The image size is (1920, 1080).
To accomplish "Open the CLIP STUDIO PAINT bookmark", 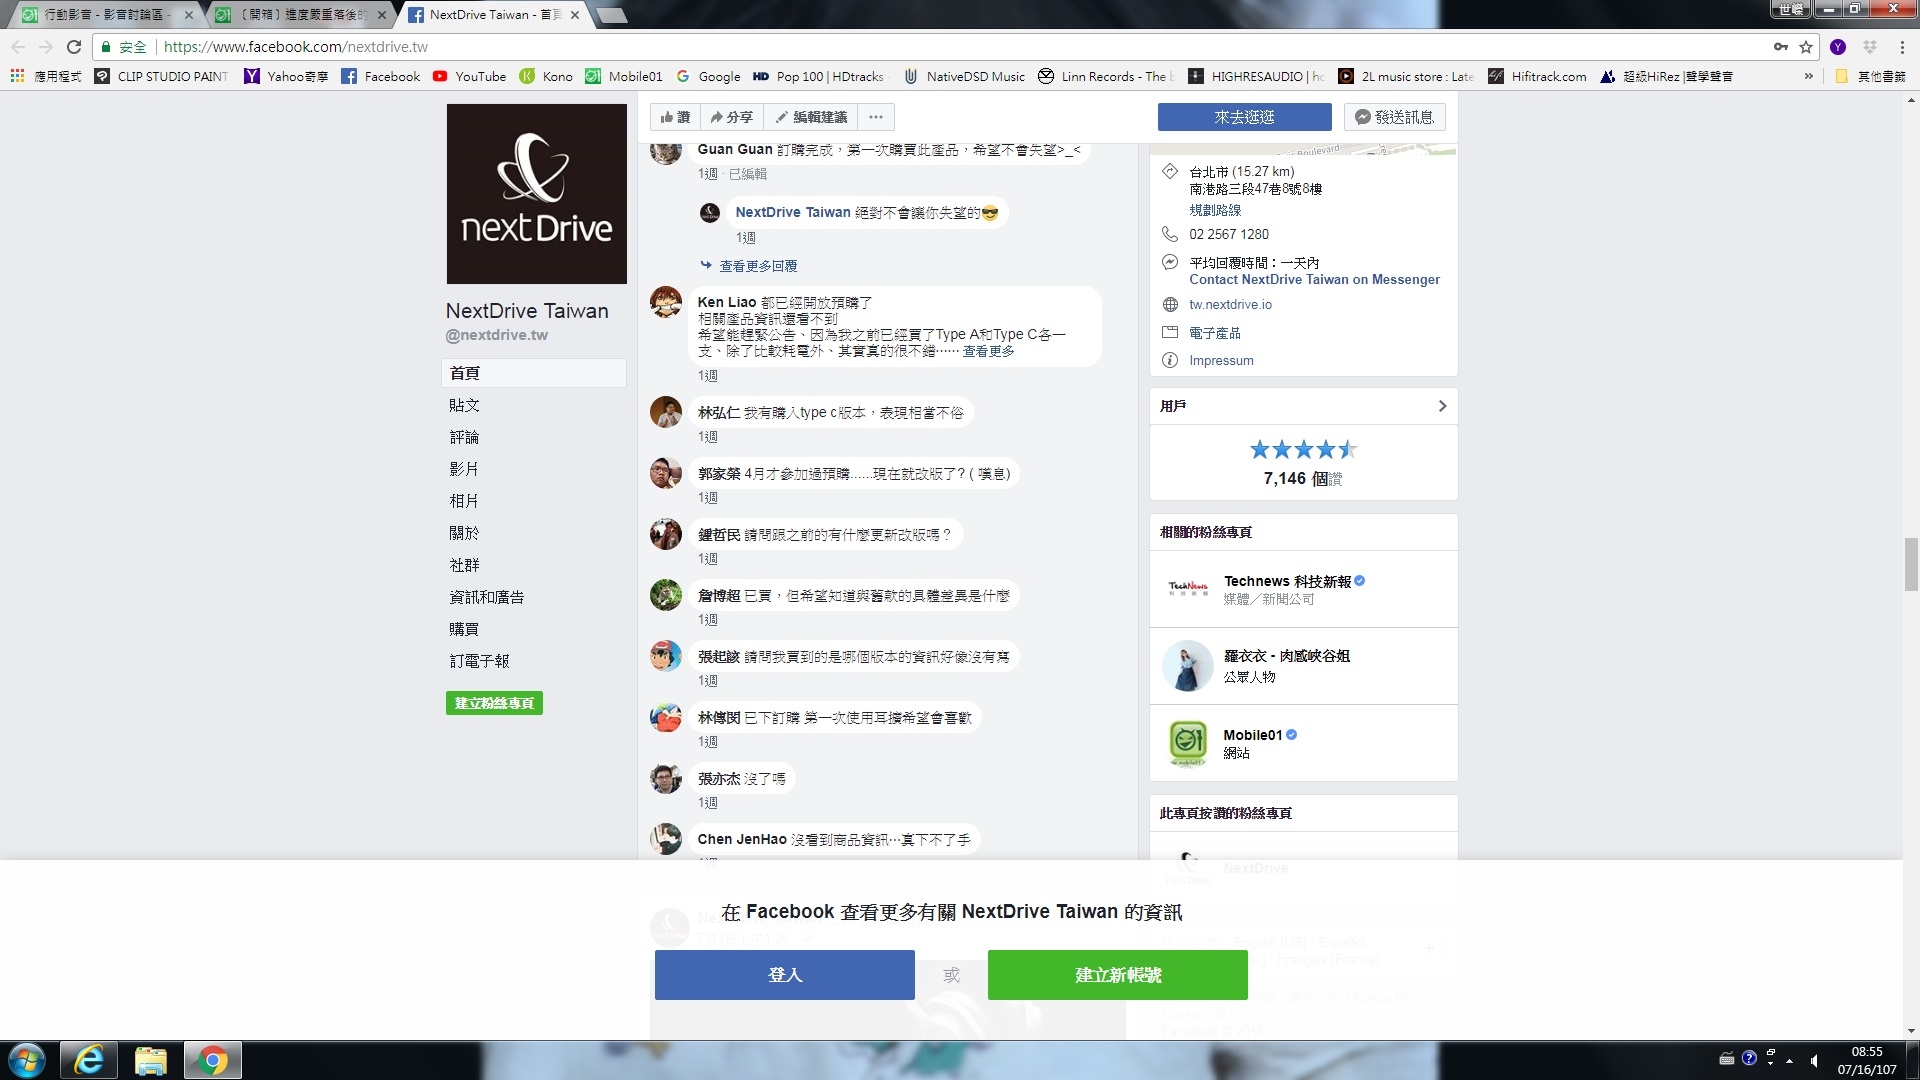I will (x=161, y=76).
